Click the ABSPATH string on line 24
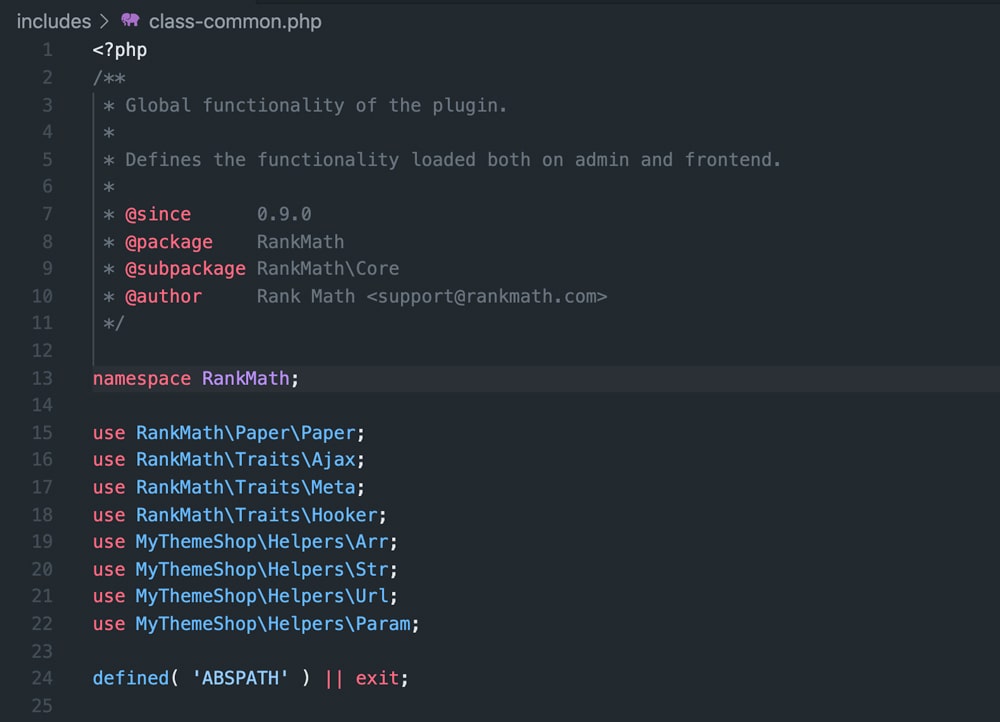Viewport: 1000px width, 722px height. 240,678
